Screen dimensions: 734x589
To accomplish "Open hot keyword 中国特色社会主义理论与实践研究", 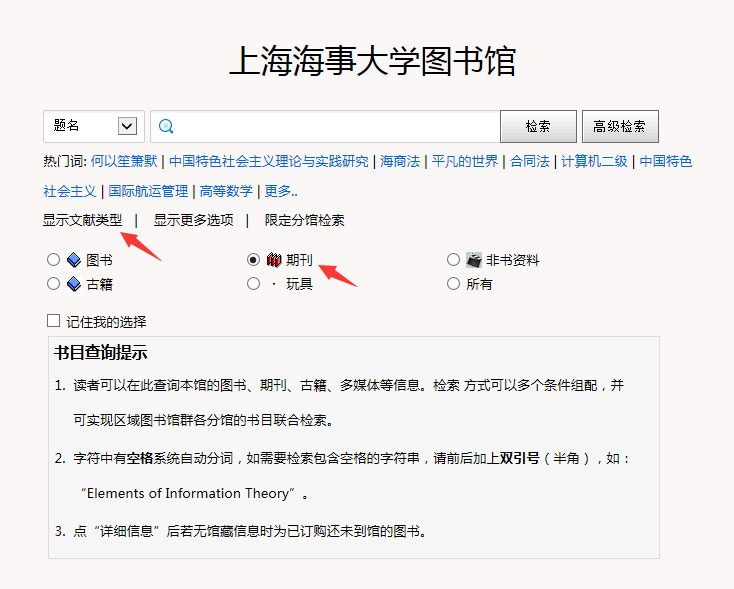I will tap(269, 162).
